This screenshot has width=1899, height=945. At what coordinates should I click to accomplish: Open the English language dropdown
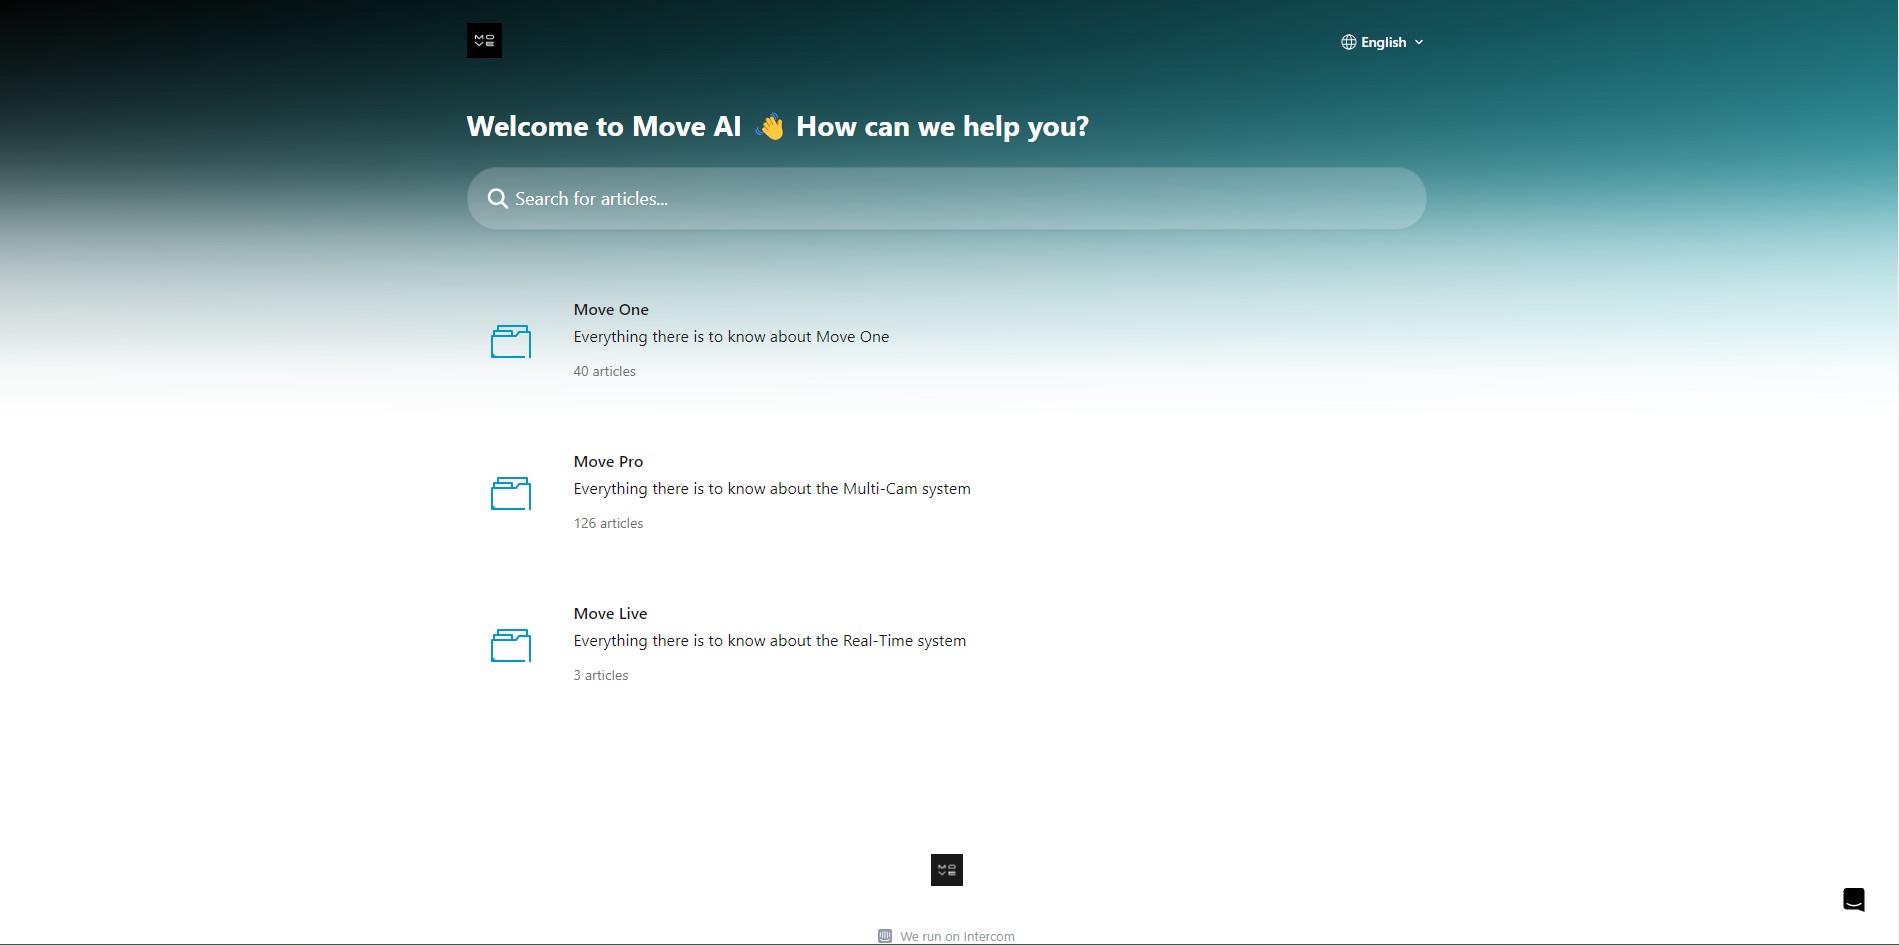1382,42
